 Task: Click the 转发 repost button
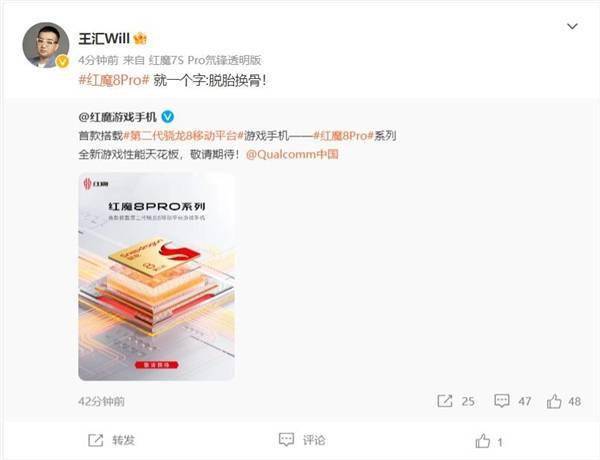pos(111,440)
